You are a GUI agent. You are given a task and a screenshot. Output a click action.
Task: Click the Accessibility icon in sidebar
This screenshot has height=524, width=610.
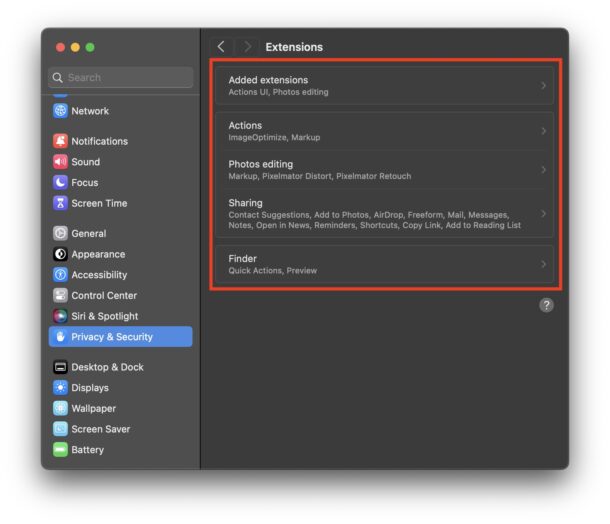[x=60, y=275]
